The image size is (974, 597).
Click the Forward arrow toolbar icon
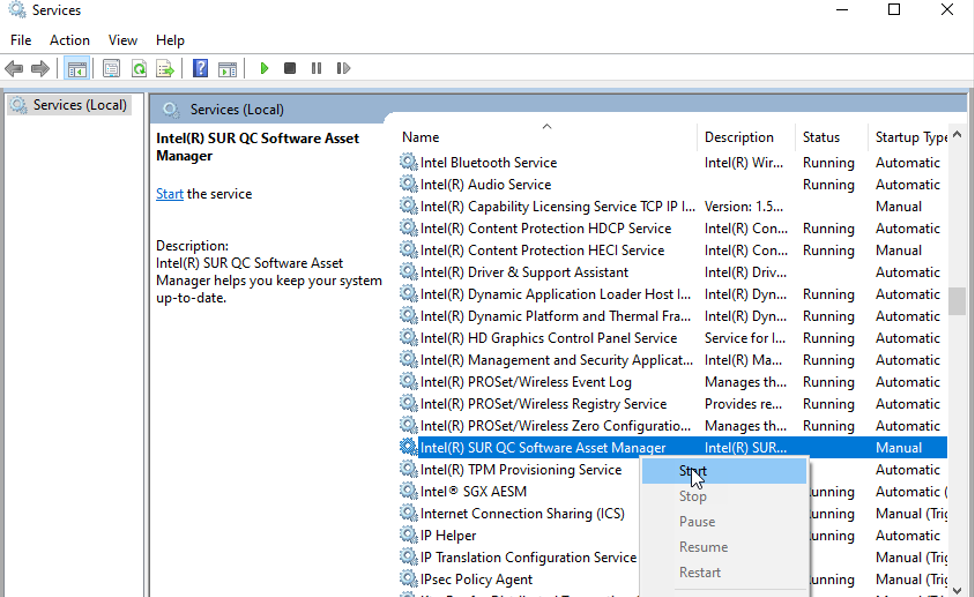(40, 68)
